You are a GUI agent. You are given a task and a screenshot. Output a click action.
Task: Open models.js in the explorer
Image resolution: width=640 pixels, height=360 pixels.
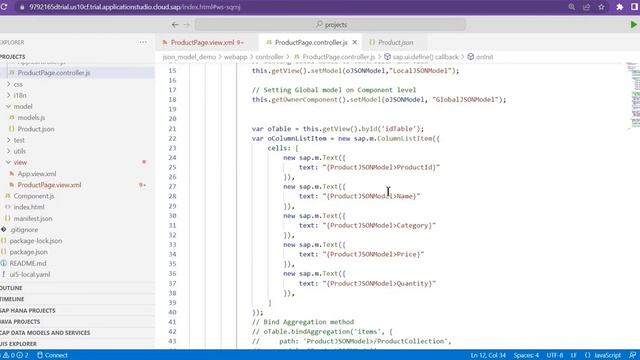pos(31,118)
